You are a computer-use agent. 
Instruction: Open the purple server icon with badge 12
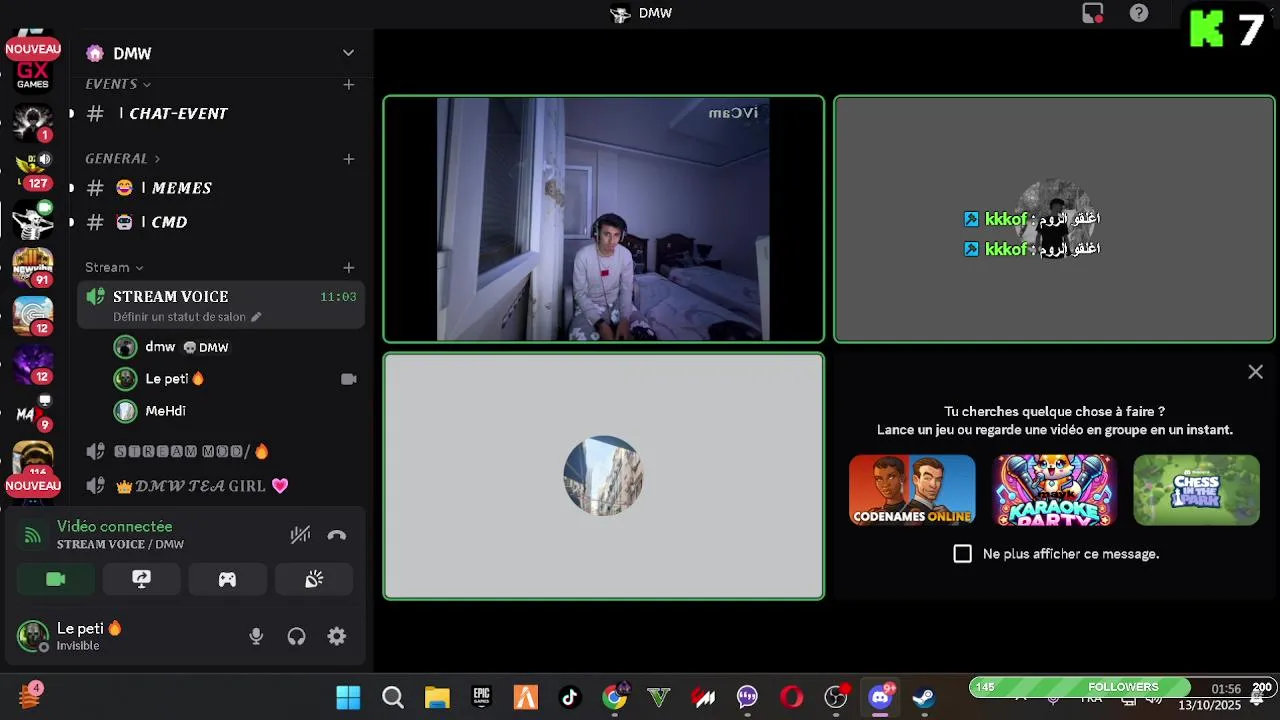click(33, 364)
